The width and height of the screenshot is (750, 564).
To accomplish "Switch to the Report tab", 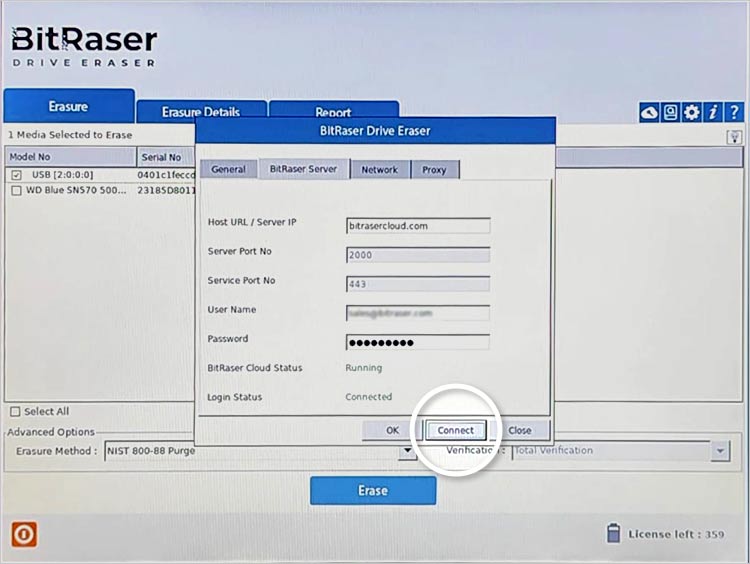I will coord(333,111).
